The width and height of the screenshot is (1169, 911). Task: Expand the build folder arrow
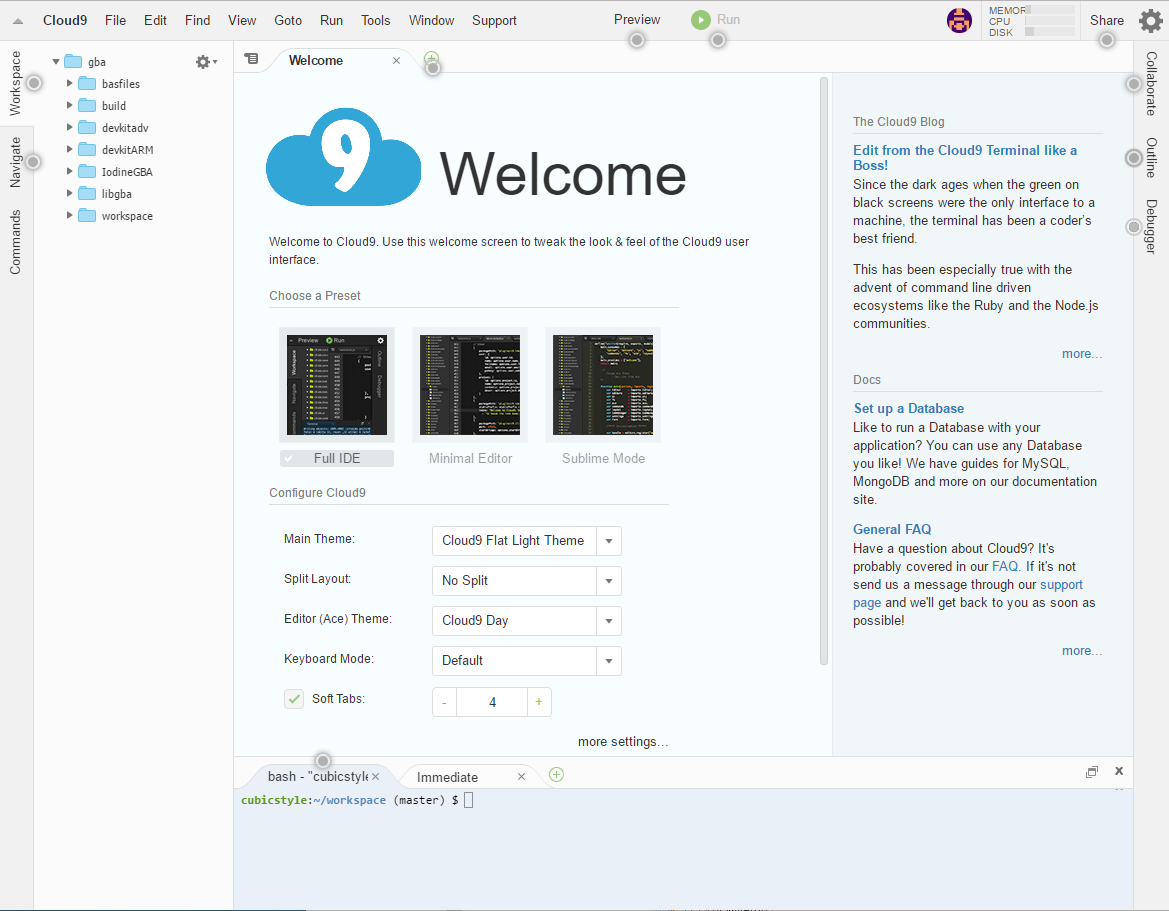(69, 105)
